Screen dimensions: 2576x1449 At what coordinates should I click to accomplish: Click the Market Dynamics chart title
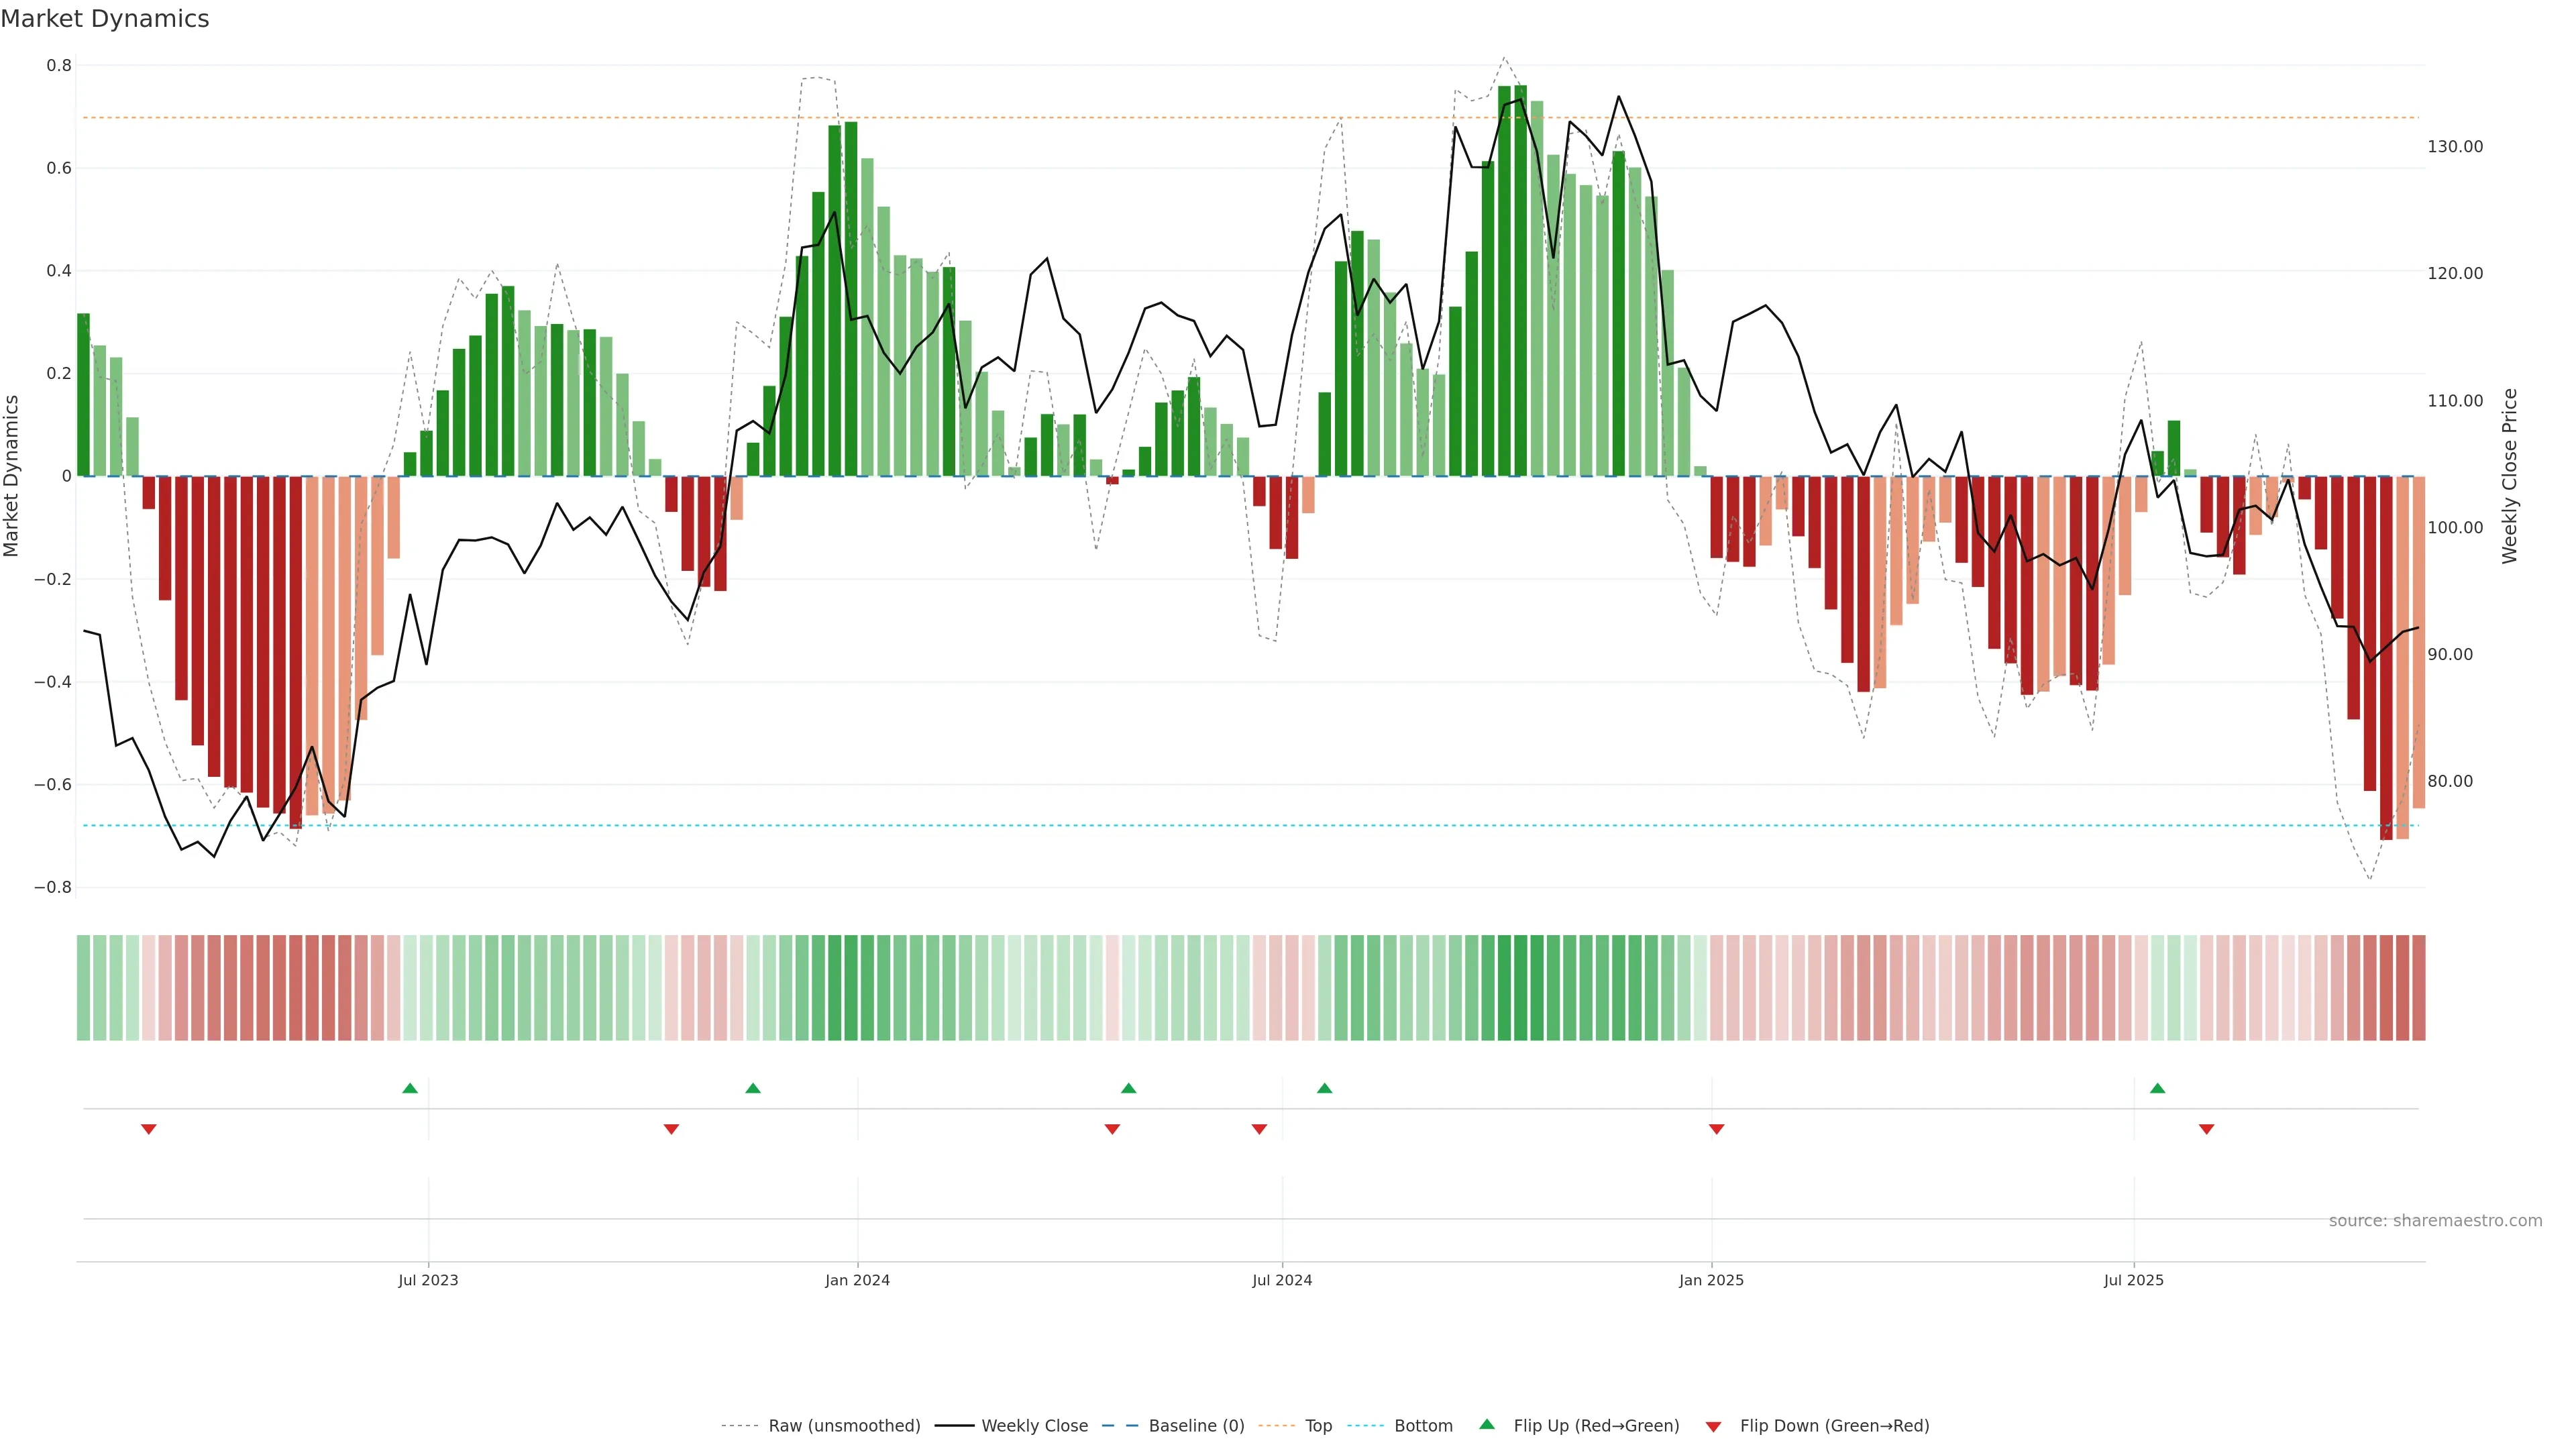pos(105,19)
